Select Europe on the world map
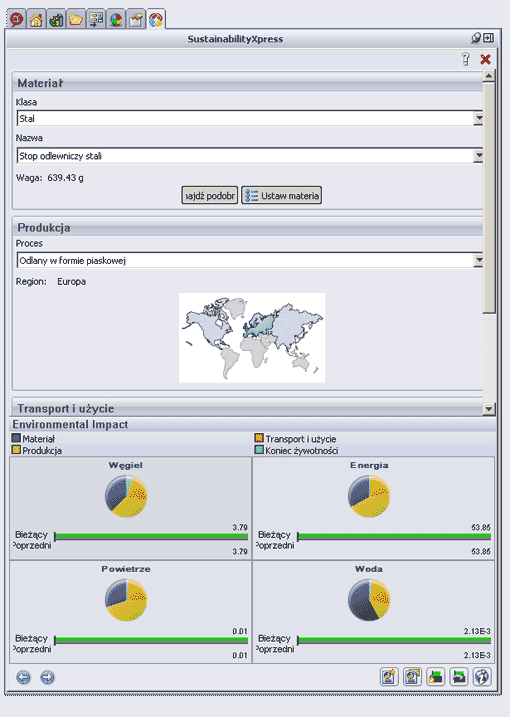The image size is (510, 717). [x=259, y=322]
